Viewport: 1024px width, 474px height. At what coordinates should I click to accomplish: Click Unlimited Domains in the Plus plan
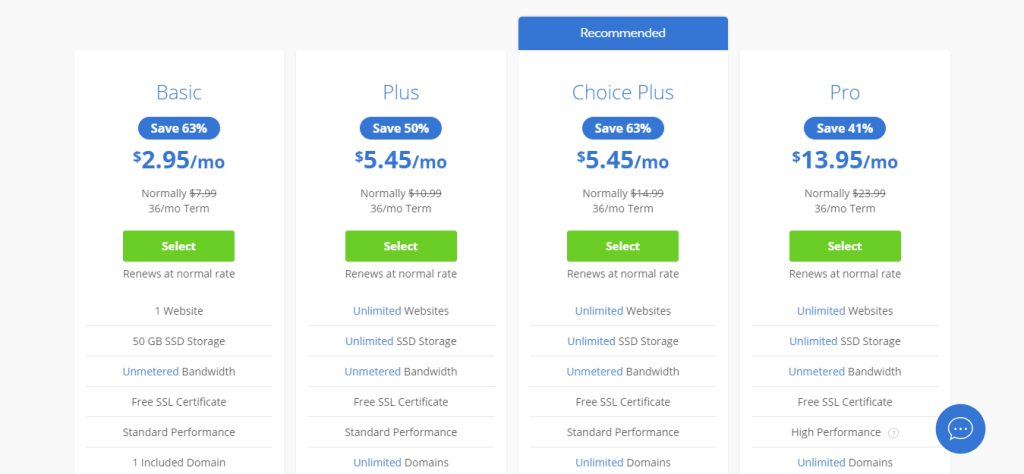(x=377, y=462)
